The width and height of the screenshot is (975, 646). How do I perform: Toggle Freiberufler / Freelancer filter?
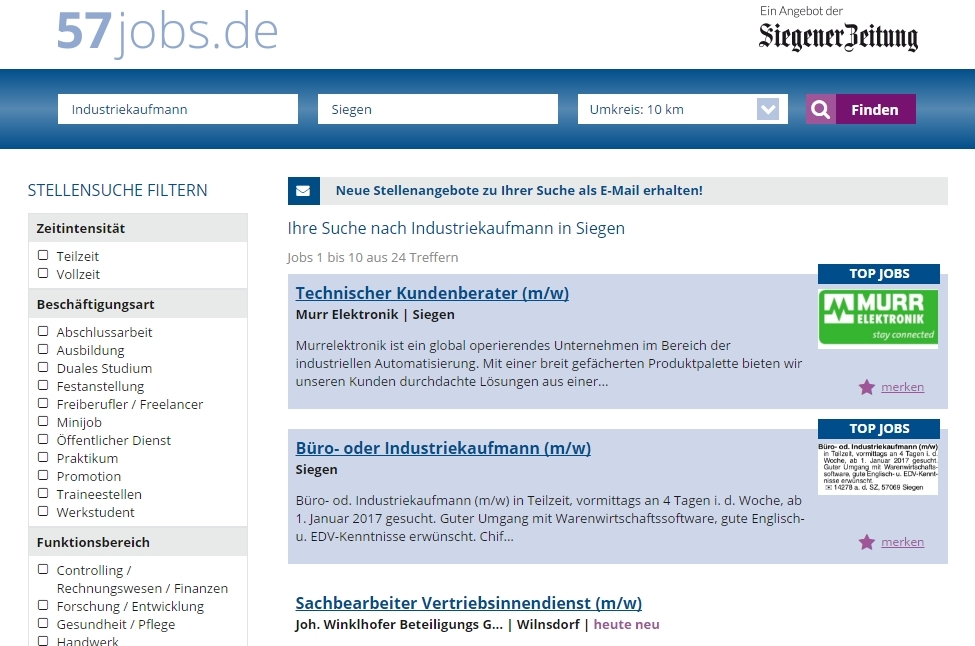point(43,403)
